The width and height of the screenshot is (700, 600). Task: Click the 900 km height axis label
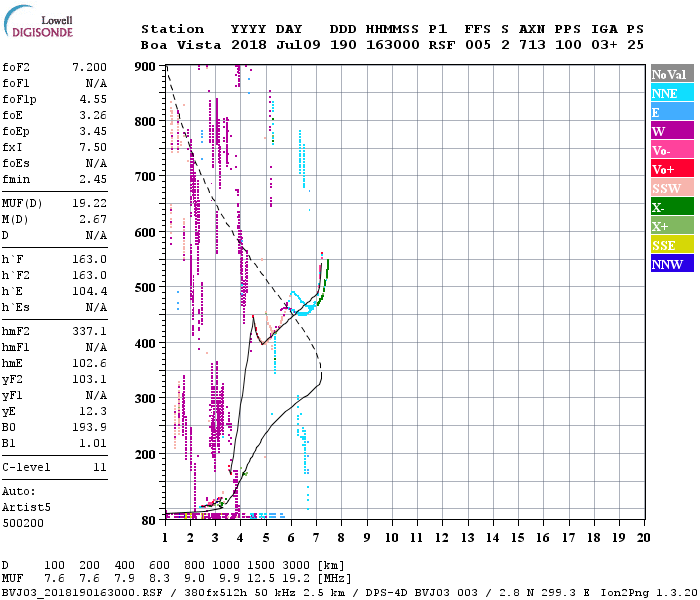tap(145, 67)
